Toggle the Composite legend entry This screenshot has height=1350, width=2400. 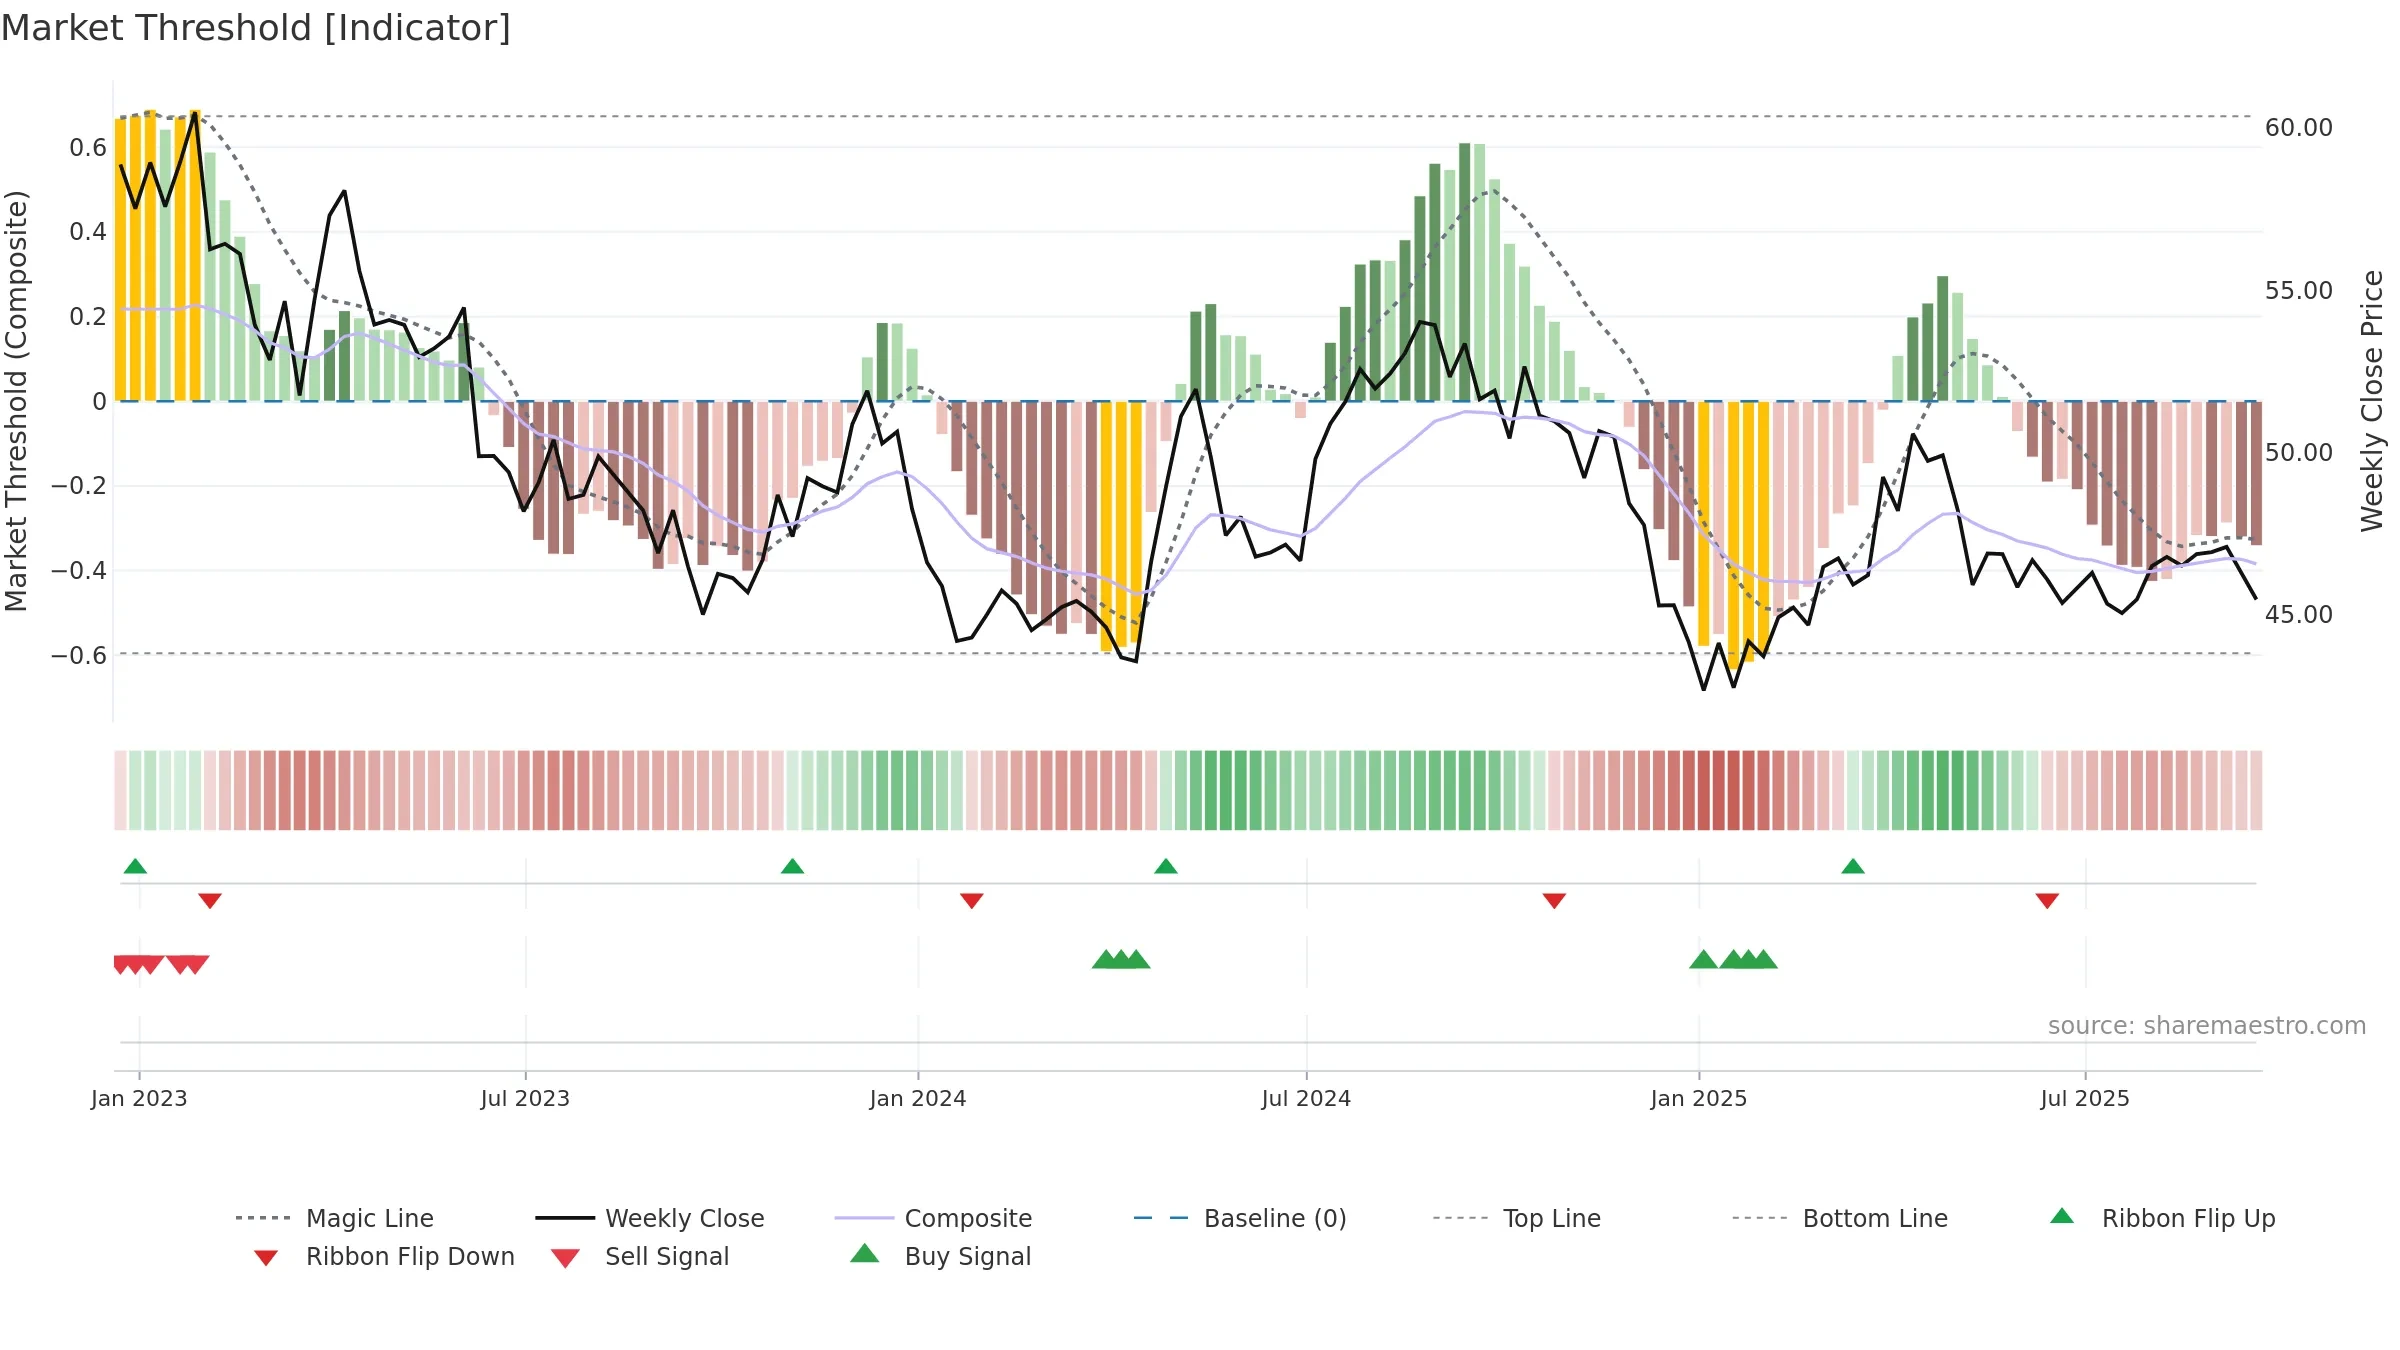click(933, 1218)
